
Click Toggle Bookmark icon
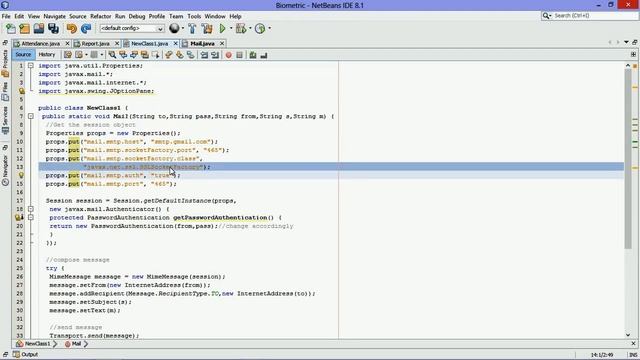[191, 55]
